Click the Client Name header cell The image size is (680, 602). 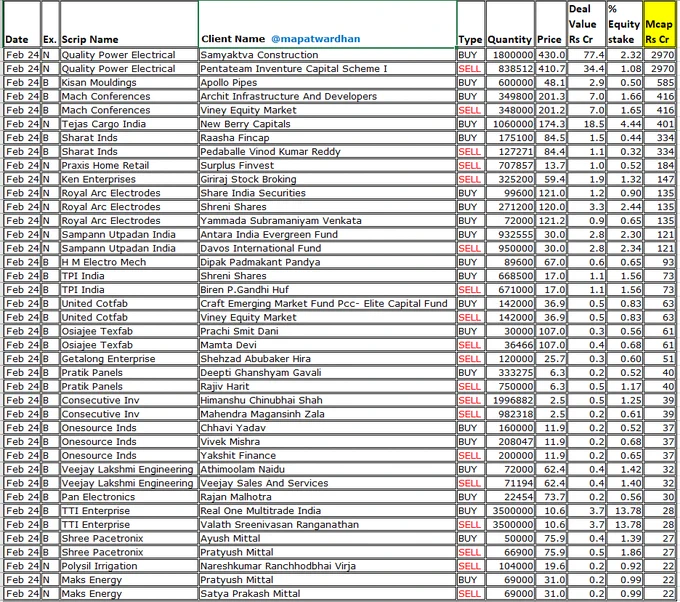point(327,24)
